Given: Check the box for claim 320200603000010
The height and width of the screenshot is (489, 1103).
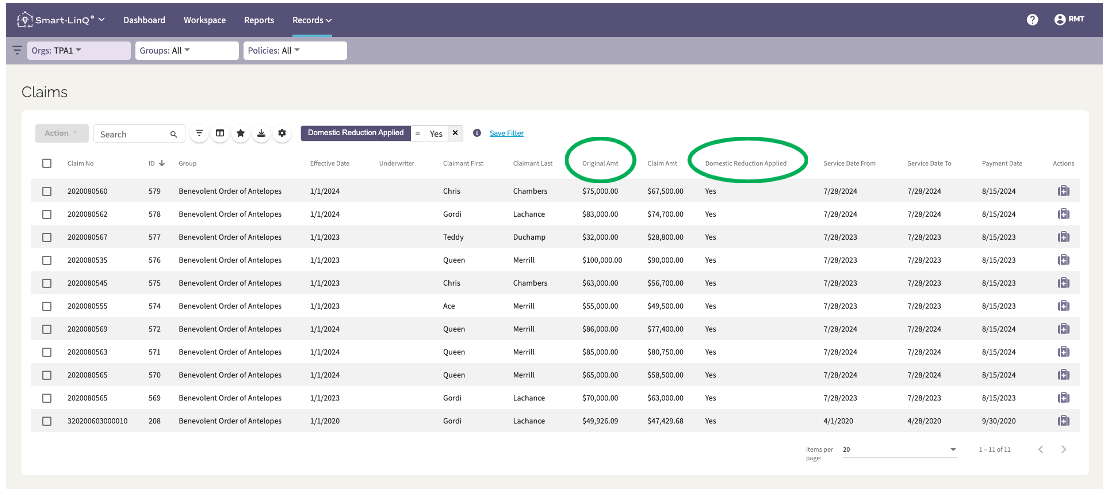Looking at the screenshot, I should pos(46,421).
